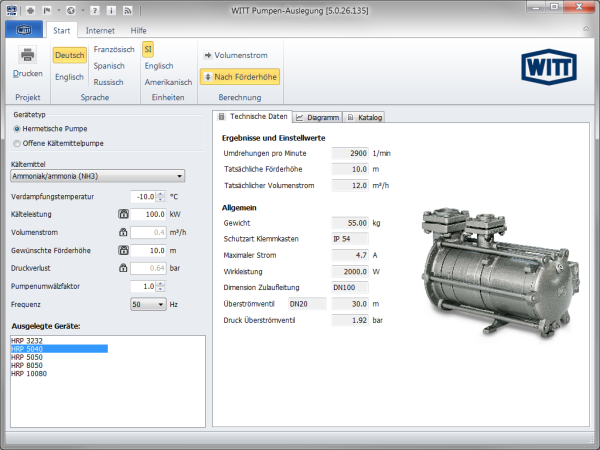
Task: Click the Kälteleistung value field
Action: click(x=148, y=214)
